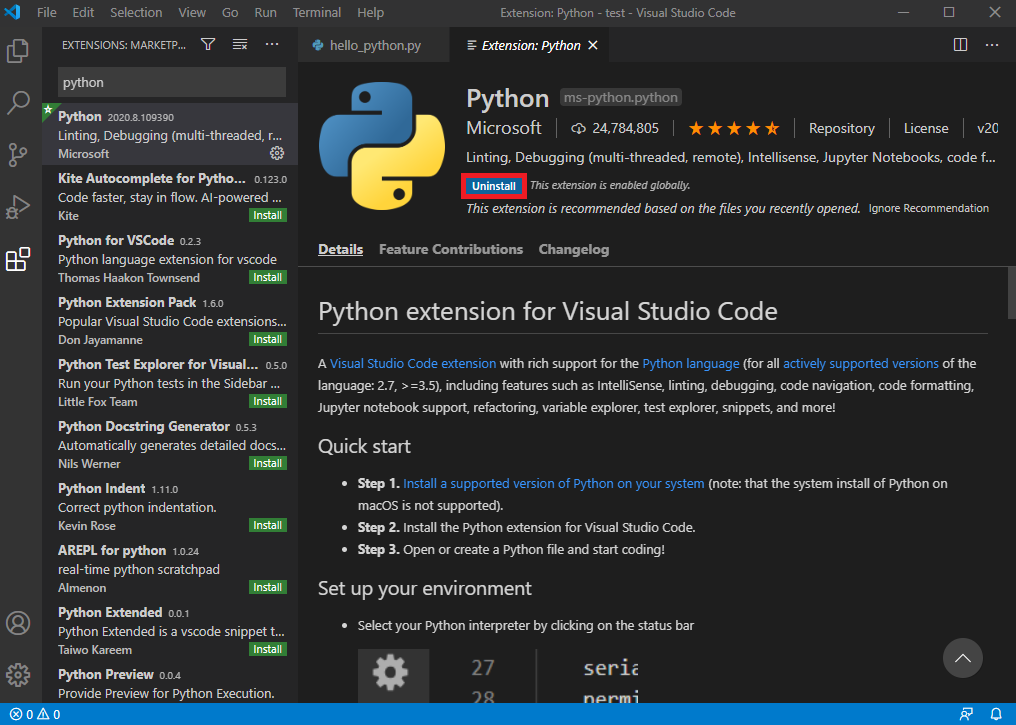Click Ignore Recommendation
Image resolution: width=1016 pixels, height=725 pixels.
(929, 208)
